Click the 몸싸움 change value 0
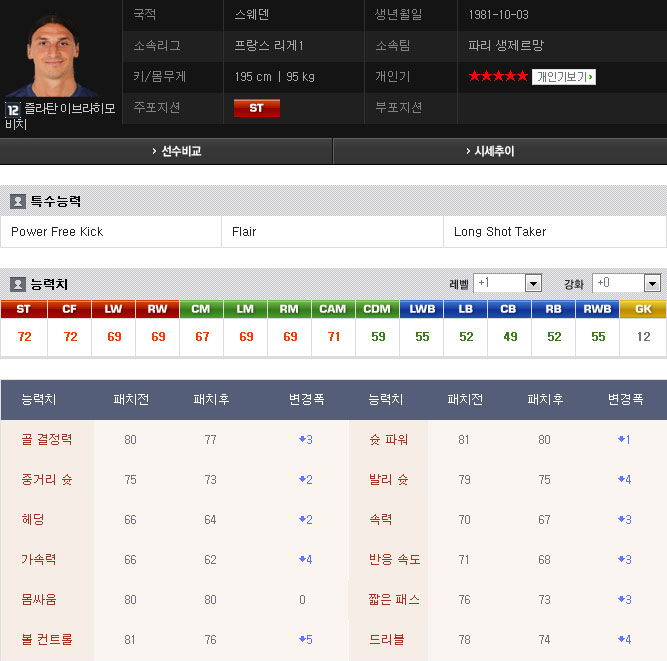This screenshot has width=667, height=661. (x=302, y=599)
